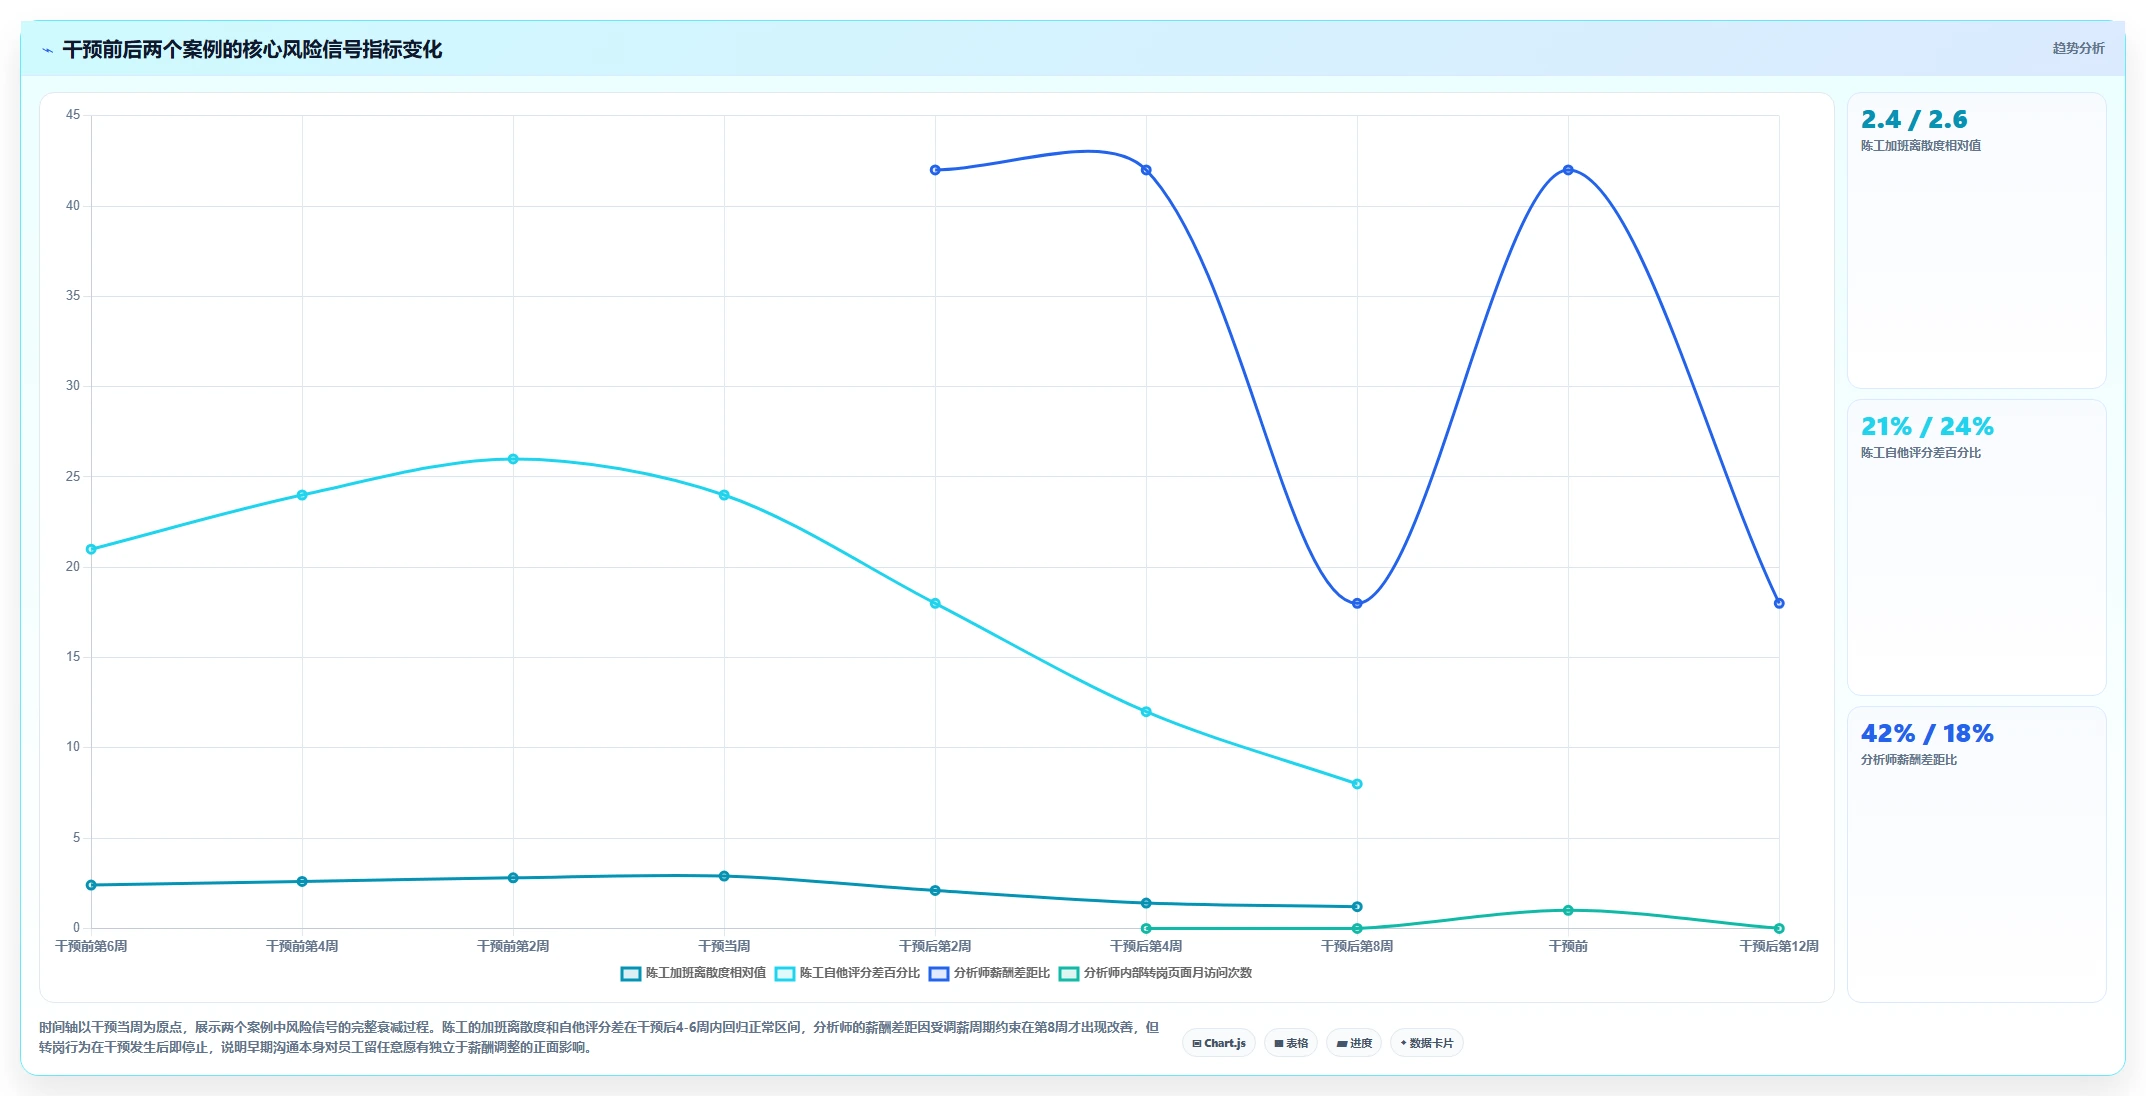Toggle the 陈工加班离散度相对值 legend series

pos(693,973)
